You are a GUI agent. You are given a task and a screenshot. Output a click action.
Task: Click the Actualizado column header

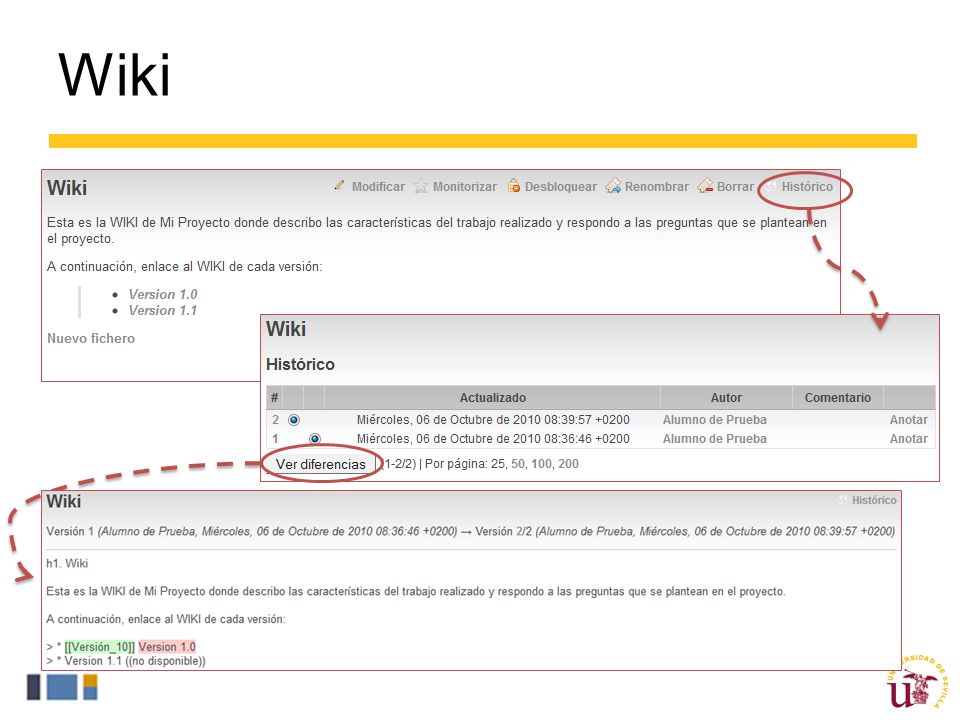492,398
